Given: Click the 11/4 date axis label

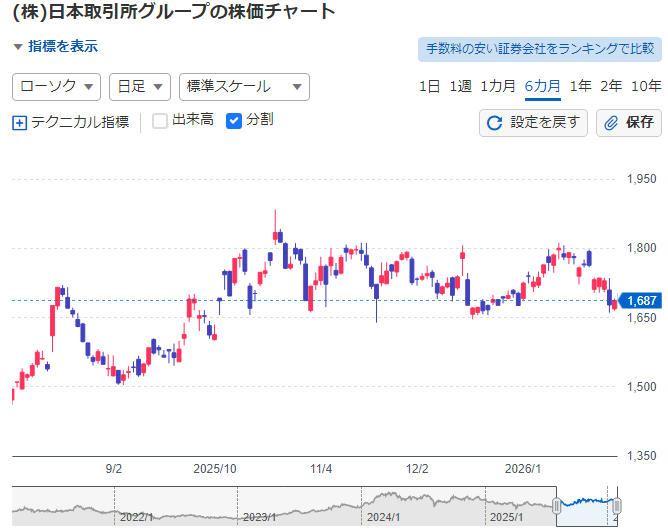Looking at the screenshot, I should (x=321, y=469).
